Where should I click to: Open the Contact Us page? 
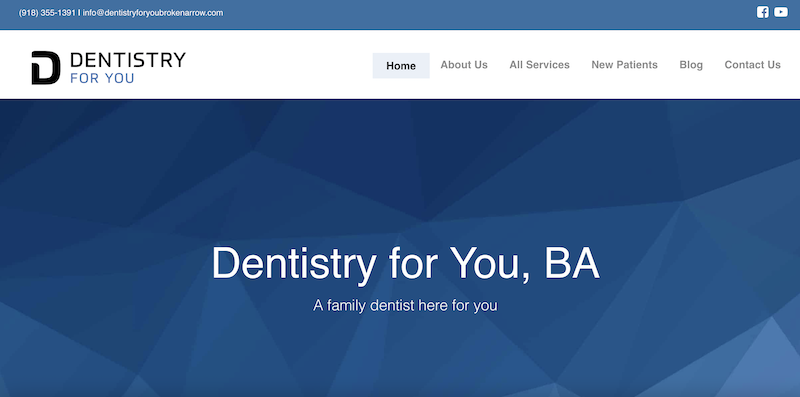[753, 65]
